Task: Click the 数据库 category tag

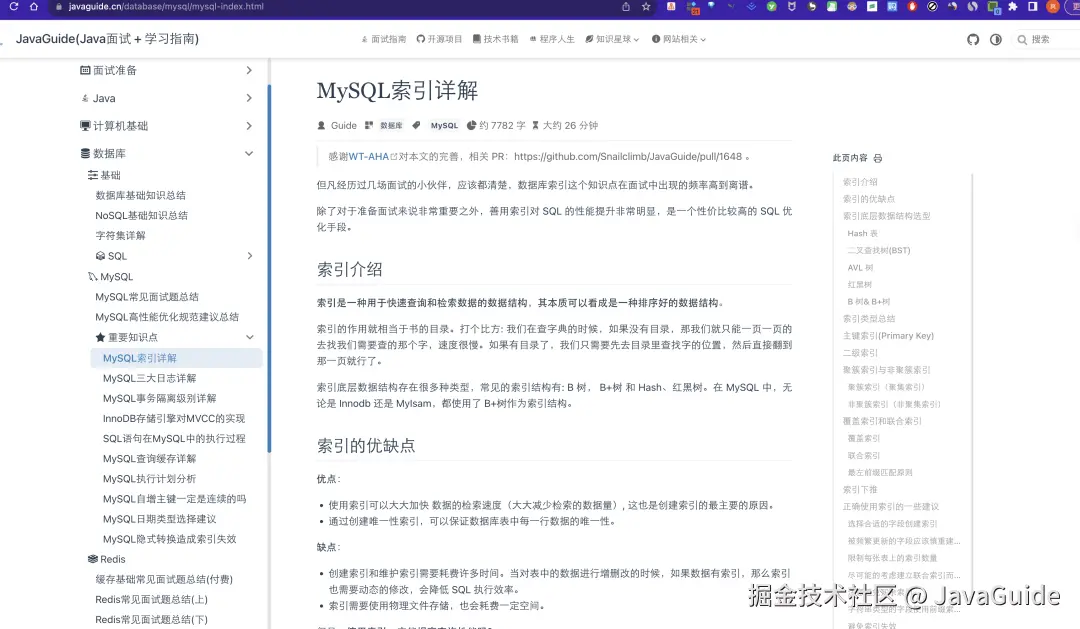Action: coord(391,125)
